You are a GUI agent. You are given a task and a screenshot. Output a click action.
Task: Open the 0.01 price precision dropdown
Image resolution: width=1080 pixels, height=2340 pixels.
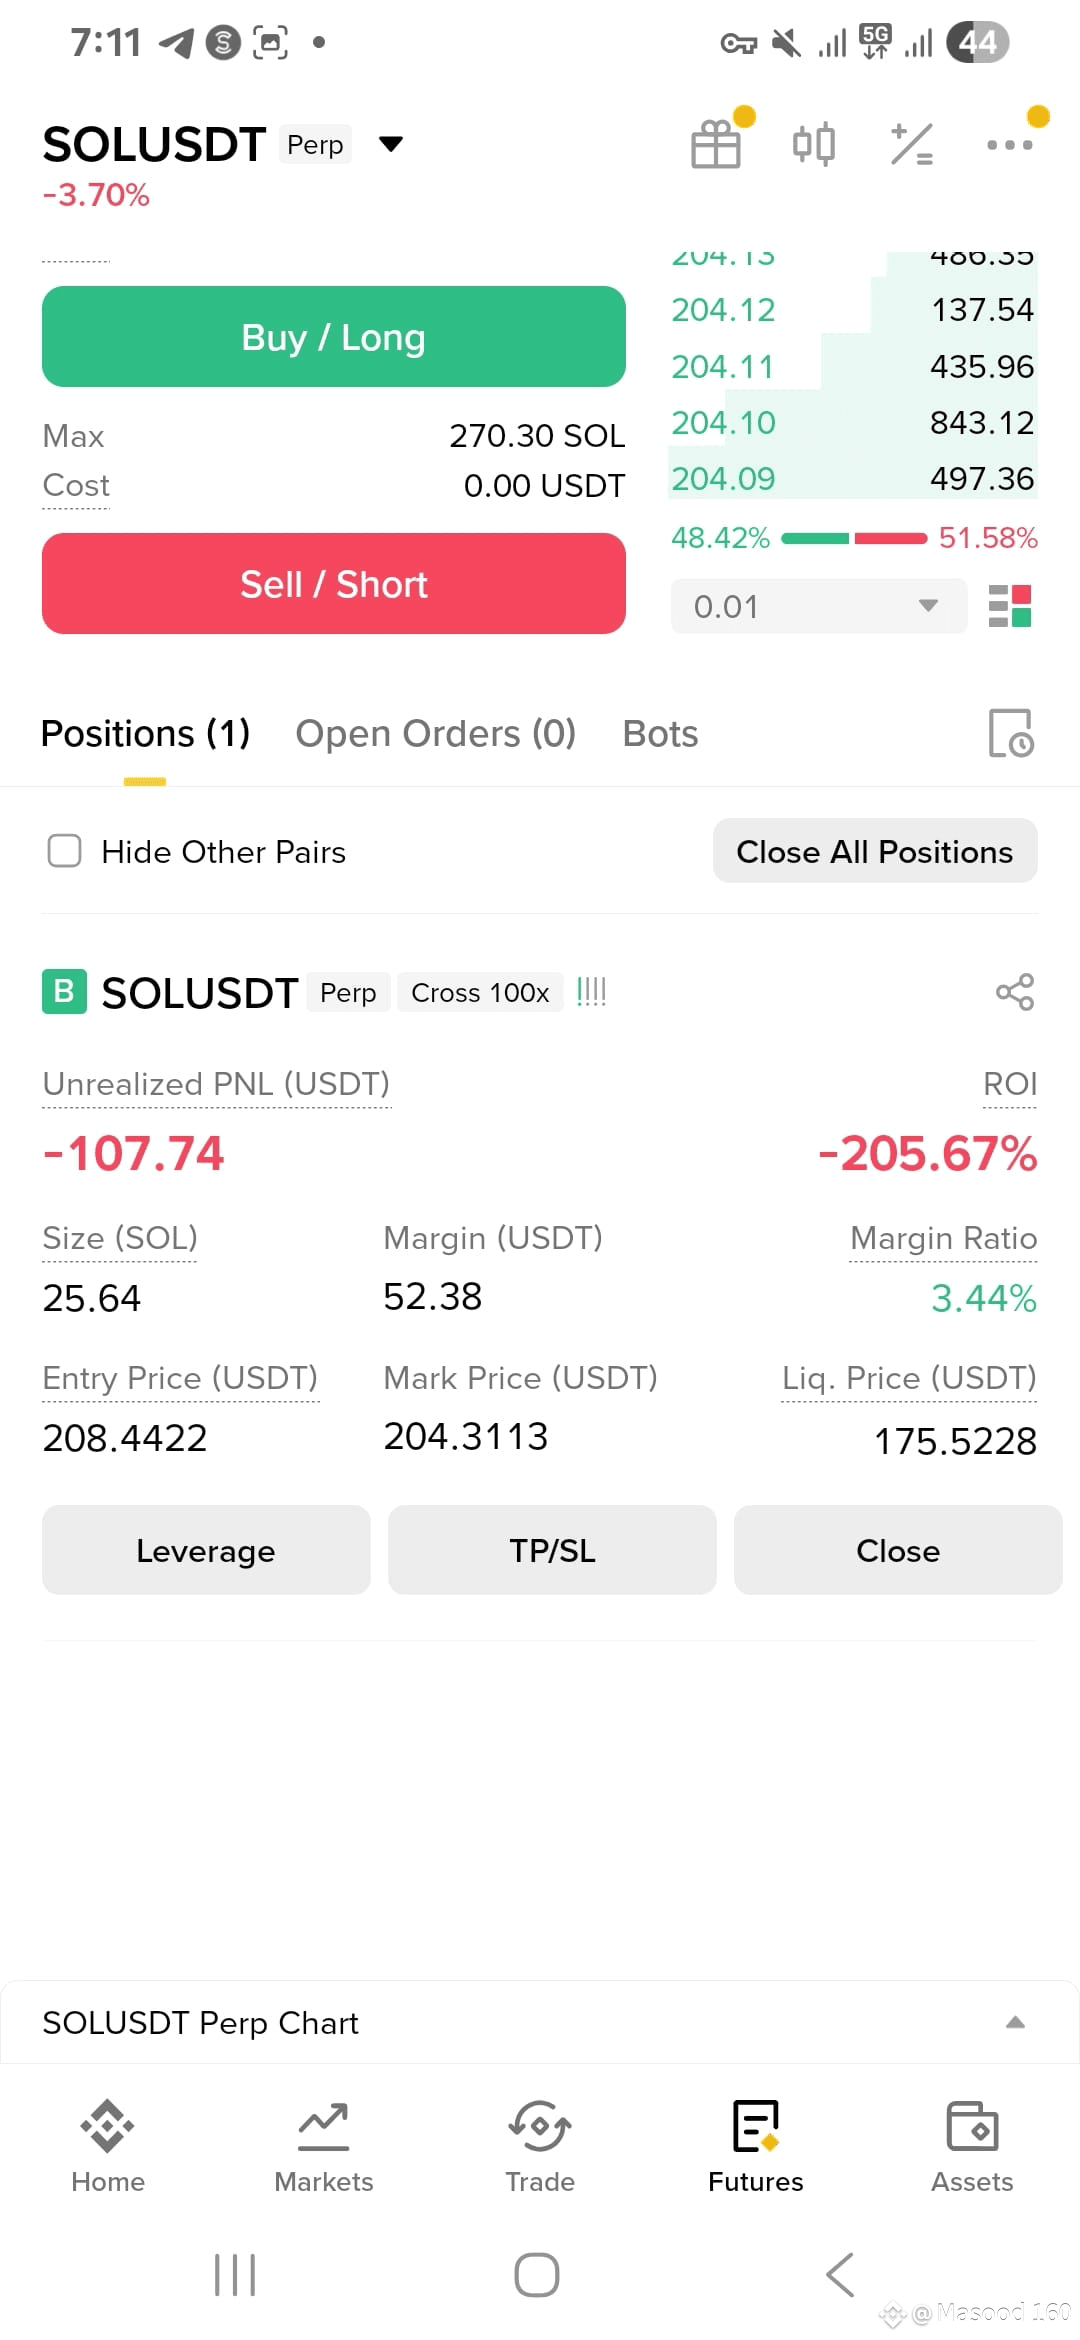pos(819,606)
